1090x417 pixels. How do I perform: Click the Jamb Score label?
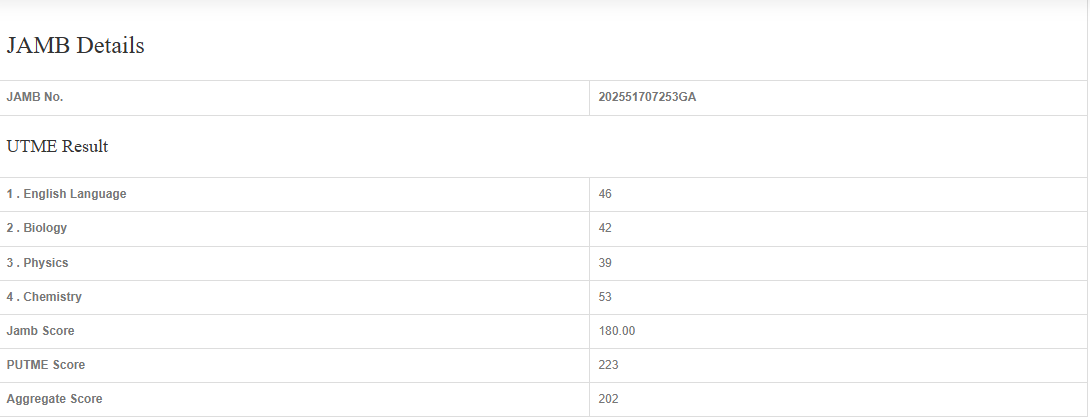click(40, 331)
